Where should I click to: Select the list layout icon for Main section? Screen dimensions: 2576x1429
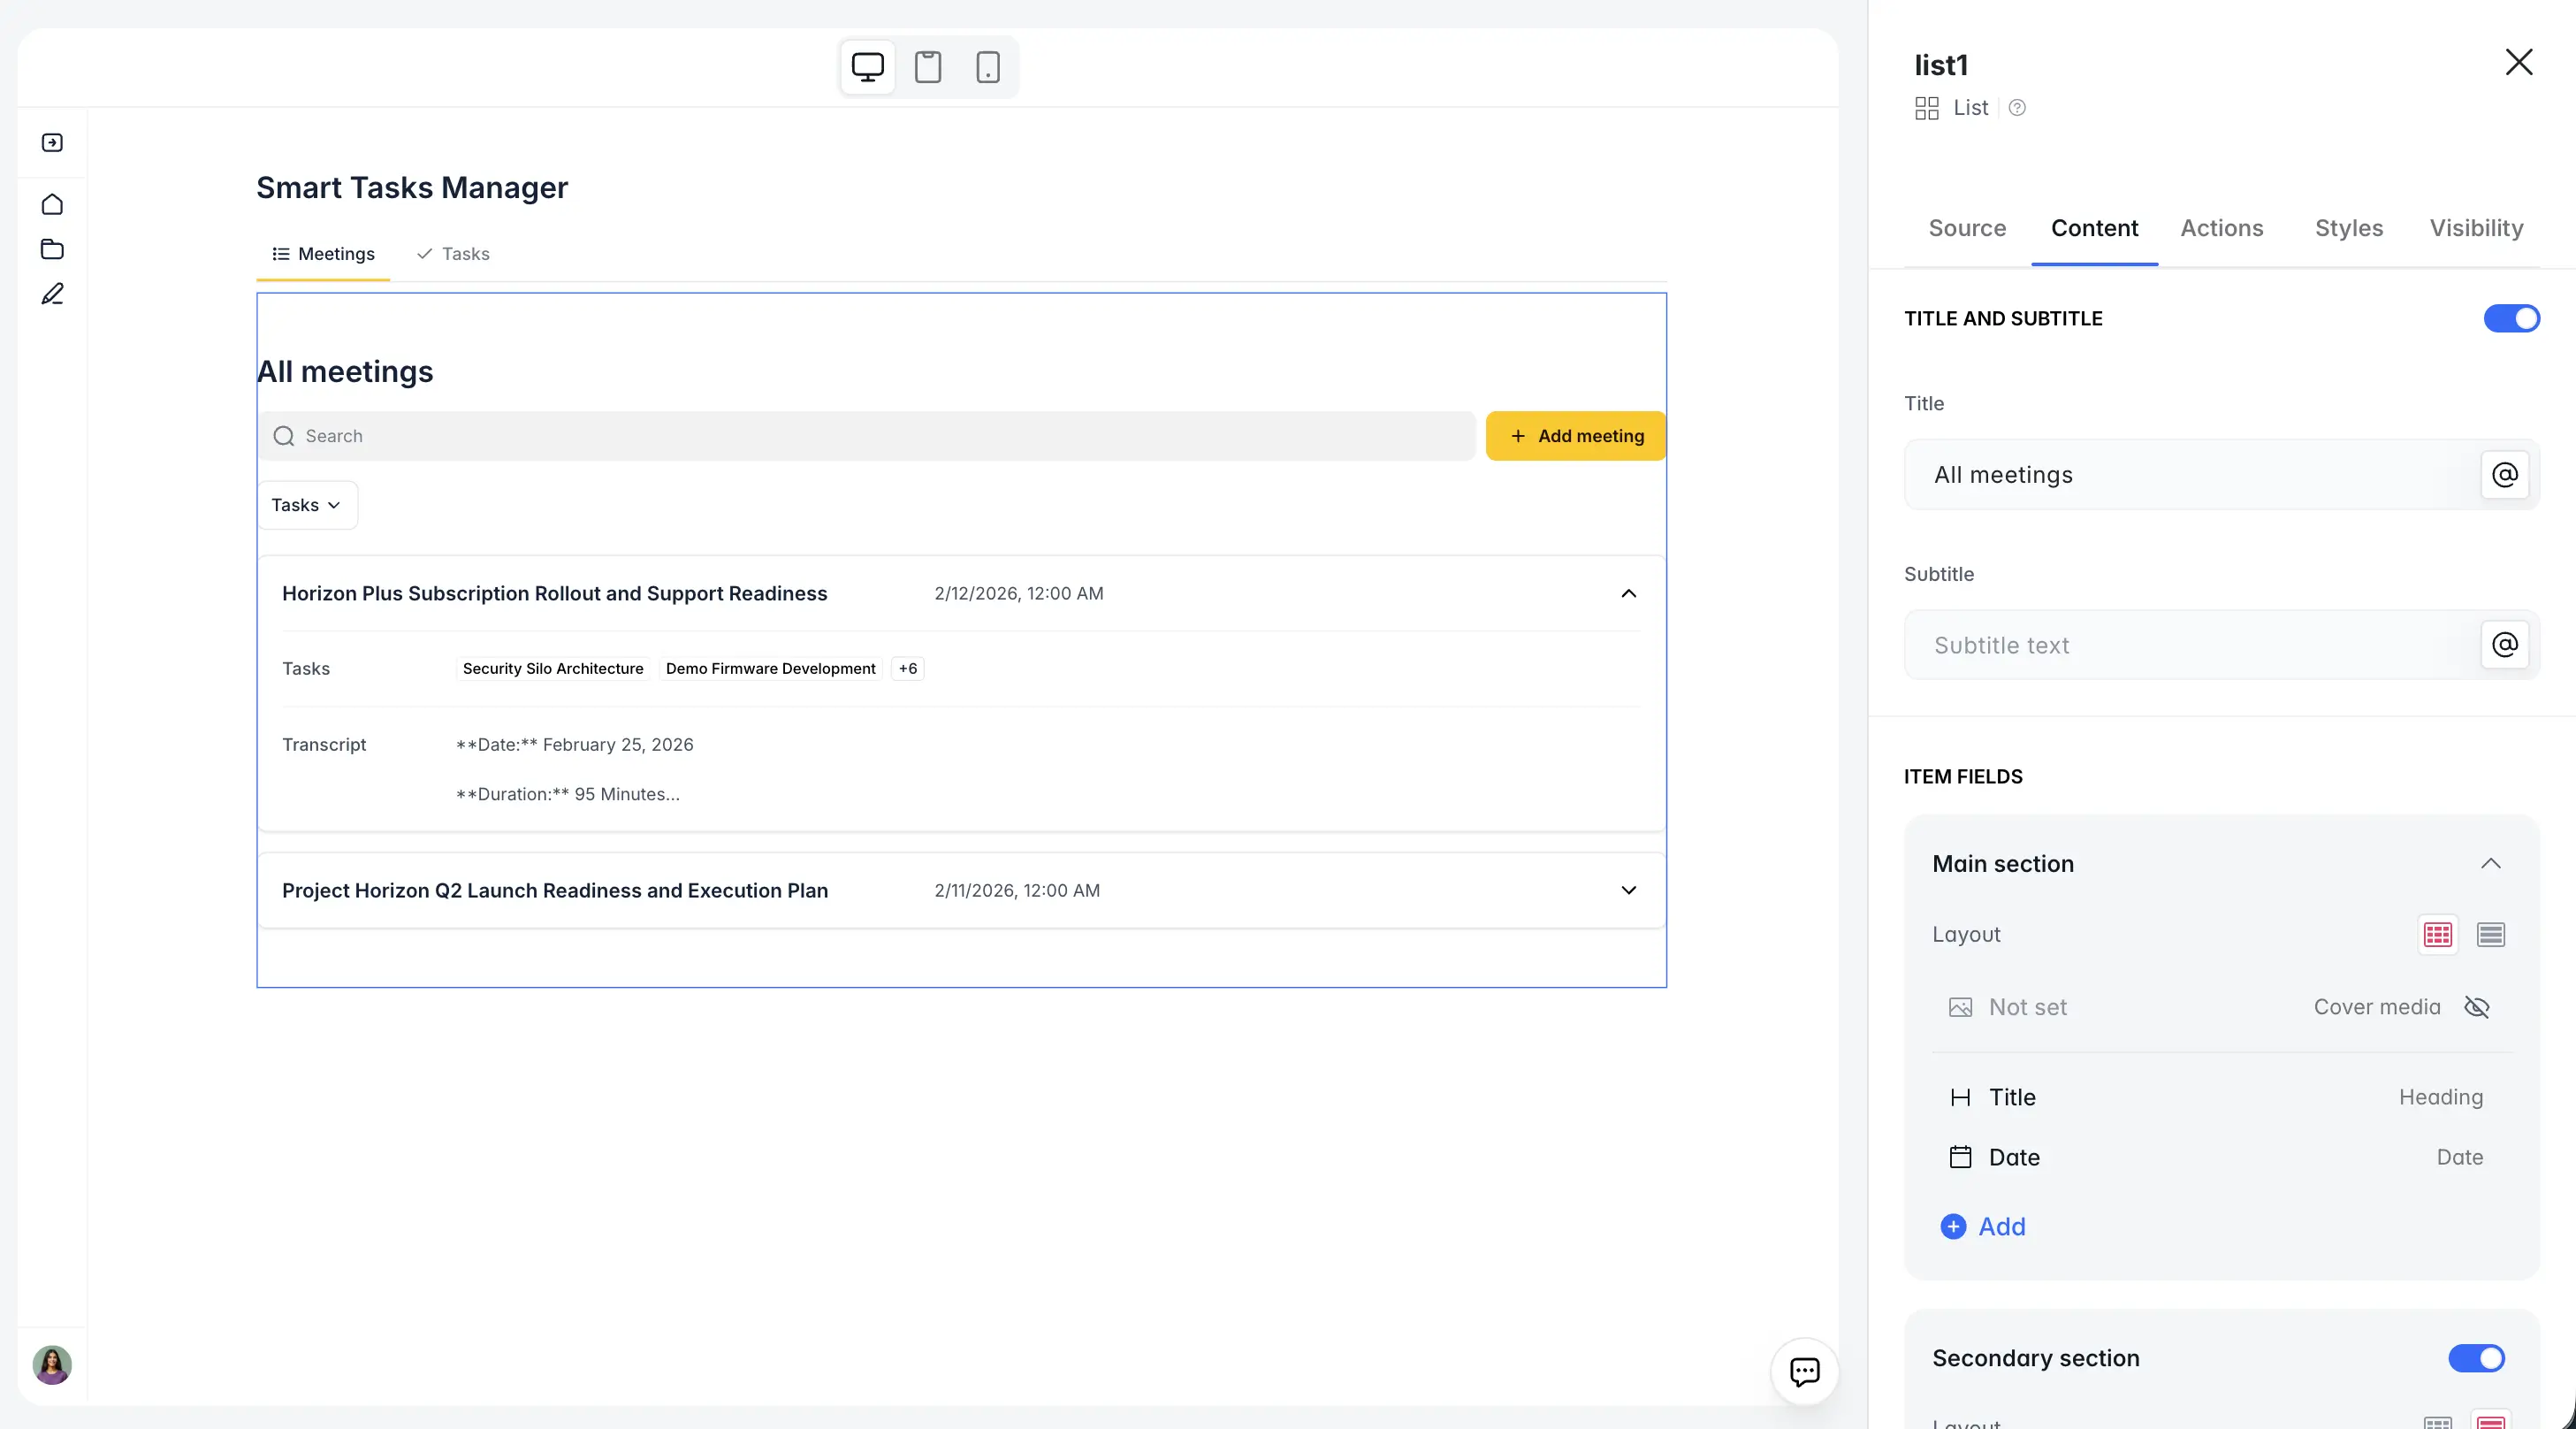(x=2492, y=934)
